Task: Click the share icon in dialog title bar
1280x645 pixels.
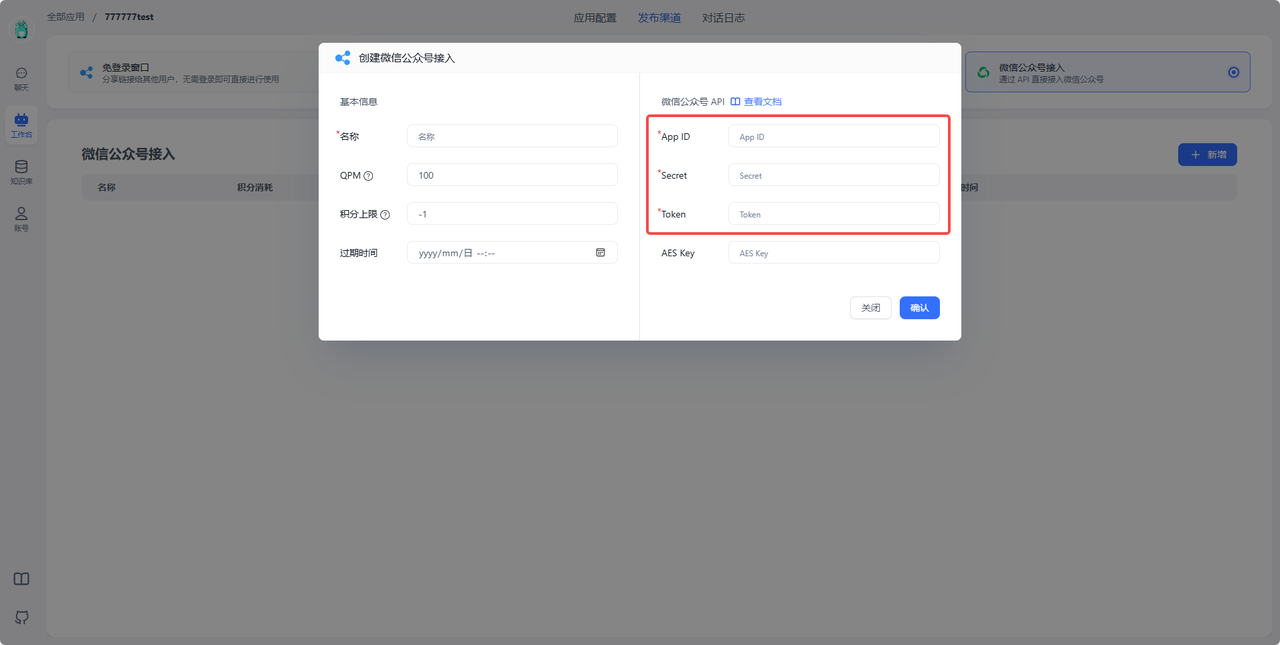Action: tap(342, 58)
